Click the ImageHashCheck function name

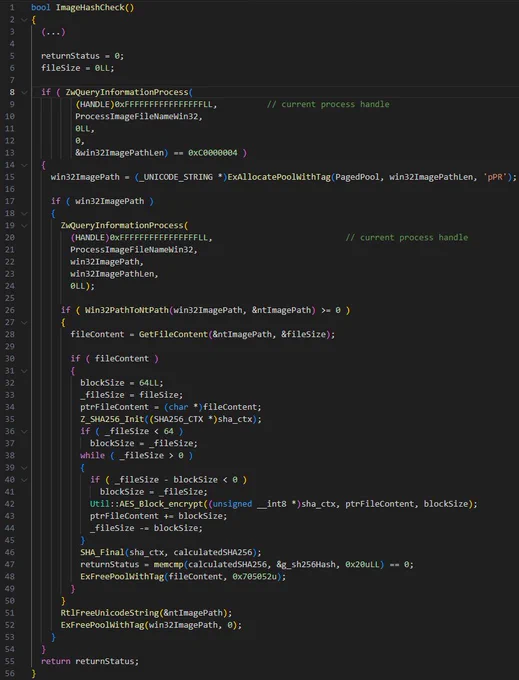(x=90, y=7)
